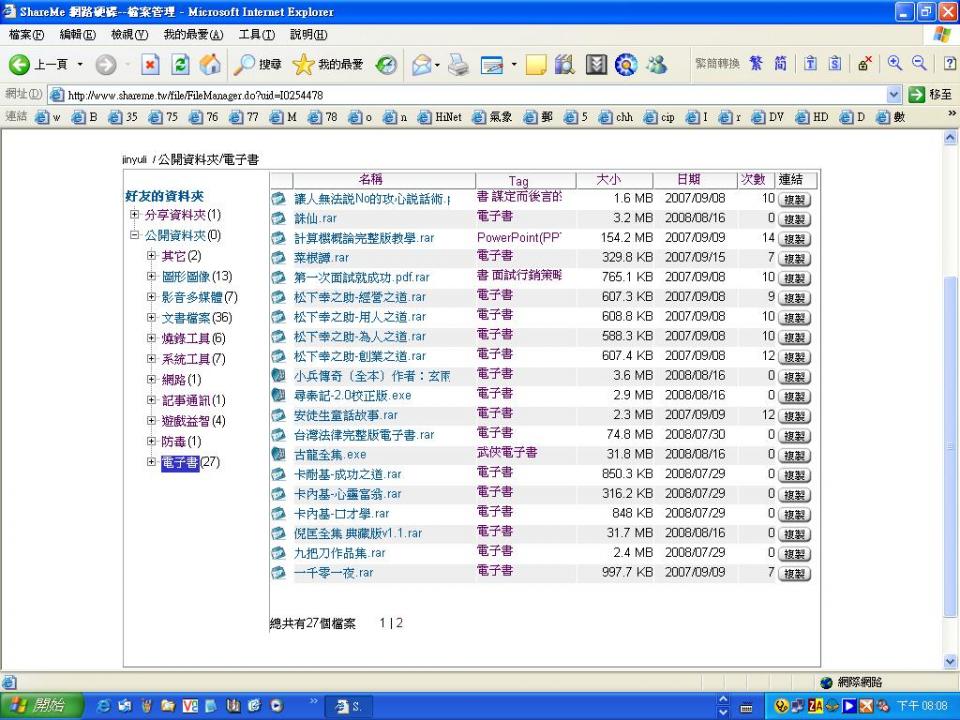Expand the 分享資料夾 tree node
This screenshot has height=720, width=960.
tap(134, 214)
